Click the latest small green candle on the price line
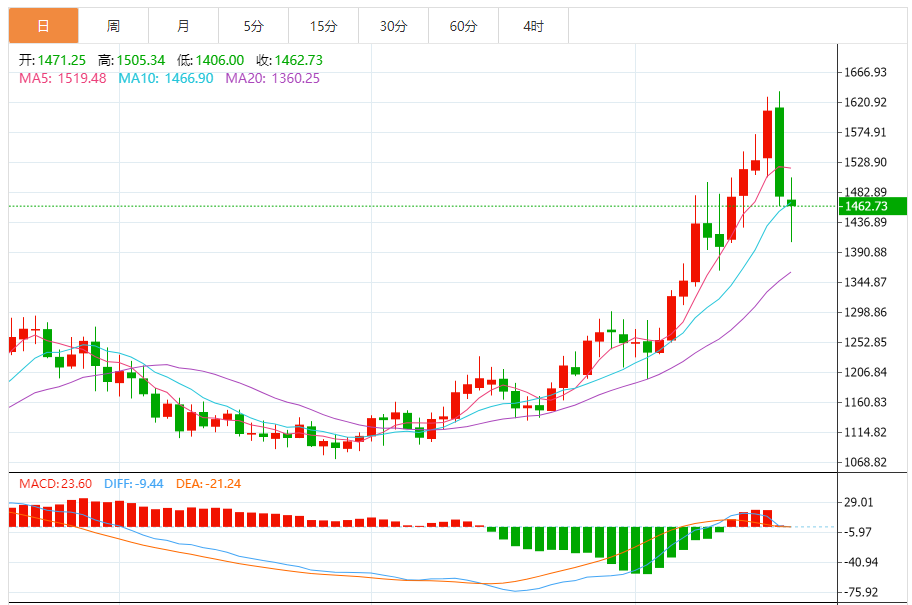This screenshot has width=912, height=605. (x=792, y=202)
